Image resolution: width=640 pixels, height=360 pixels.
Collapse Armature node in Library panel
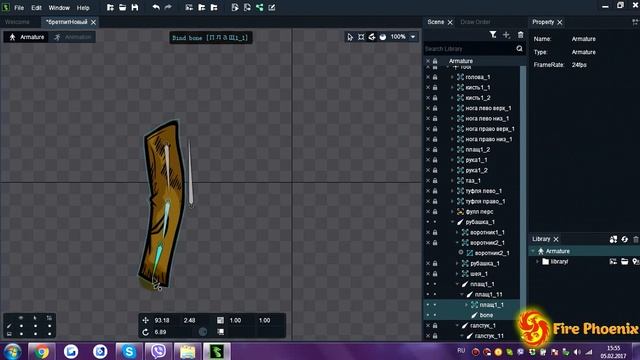click(533, 251)
